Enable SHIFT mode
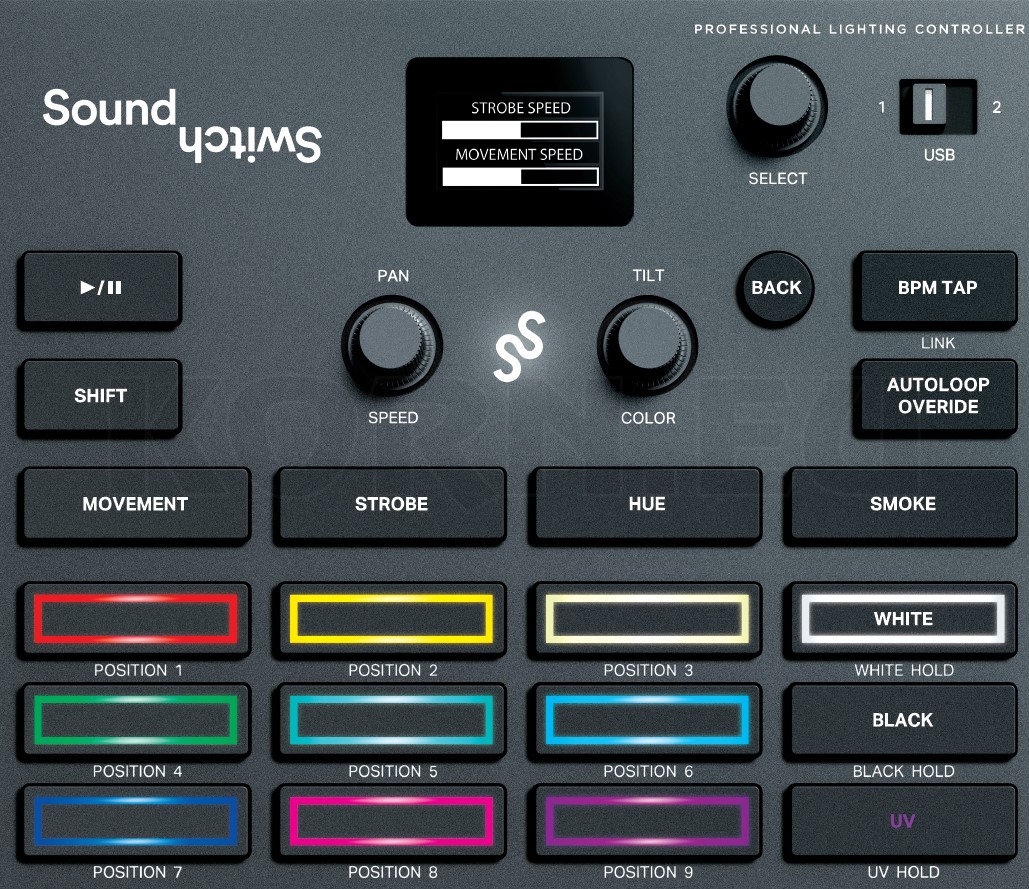Image resolution: width=1029 pixels, height=889 pixels. [99, 395]
